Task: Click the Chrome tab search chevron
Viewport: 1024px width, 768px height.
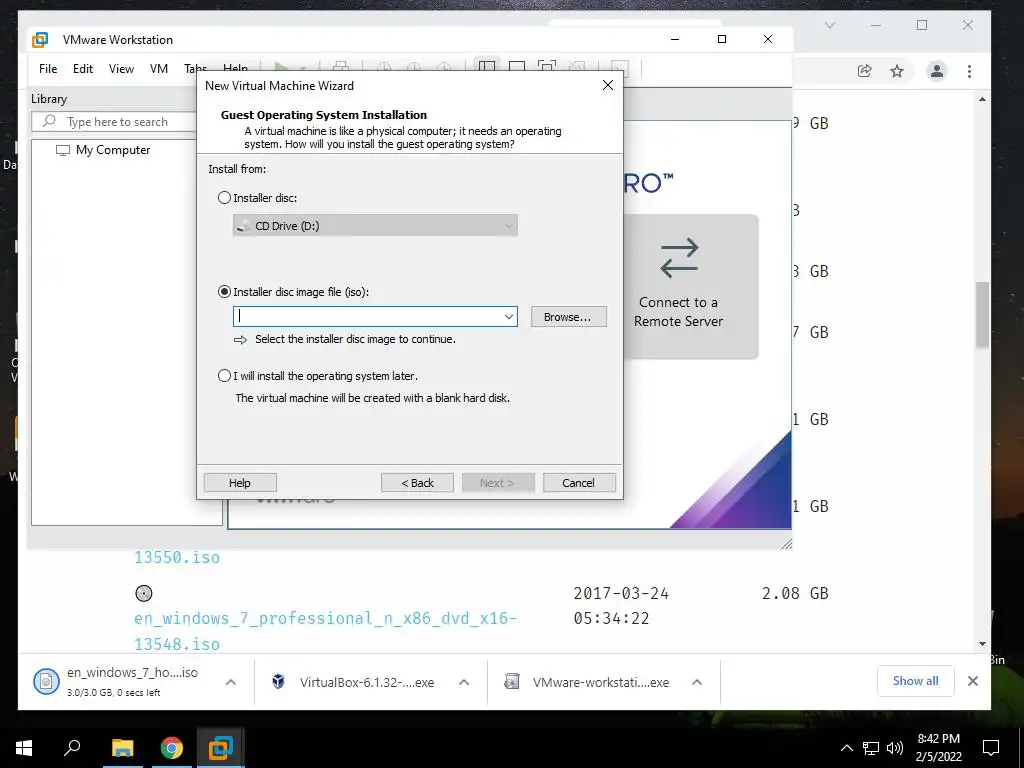Action: tap(829, 25)
